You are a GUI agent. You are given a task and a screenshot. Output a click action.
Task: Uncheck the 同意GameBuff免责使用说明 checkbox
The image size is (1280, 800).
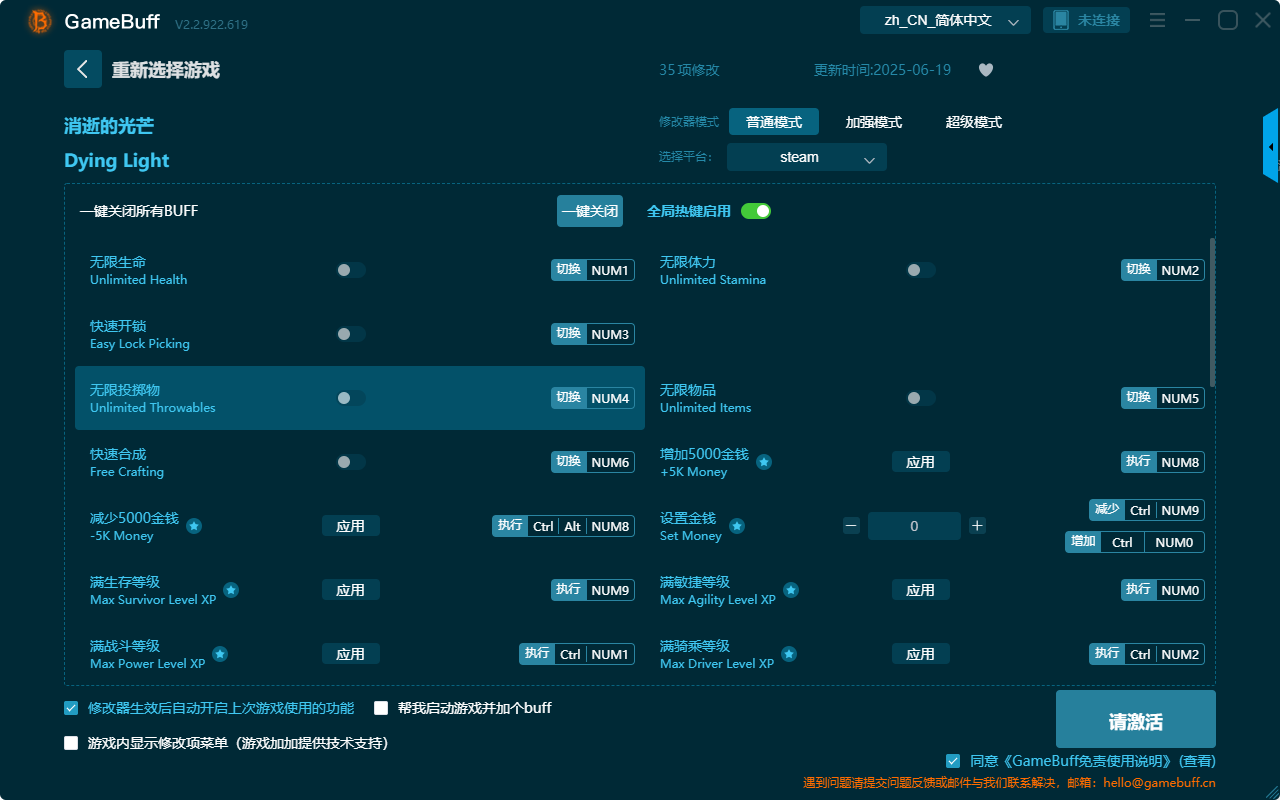[952, 760]
